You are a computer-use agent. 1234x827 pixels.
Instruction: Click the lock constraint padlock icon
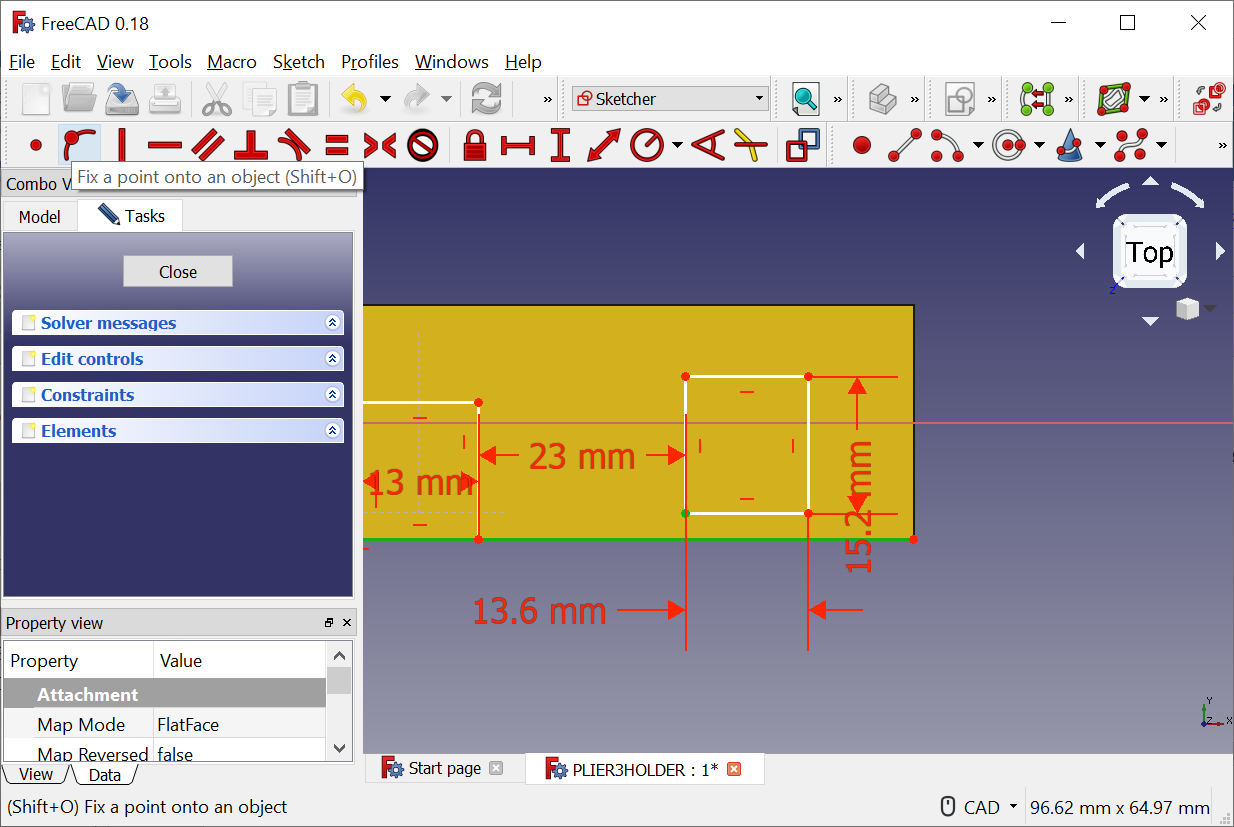[475, 146]
